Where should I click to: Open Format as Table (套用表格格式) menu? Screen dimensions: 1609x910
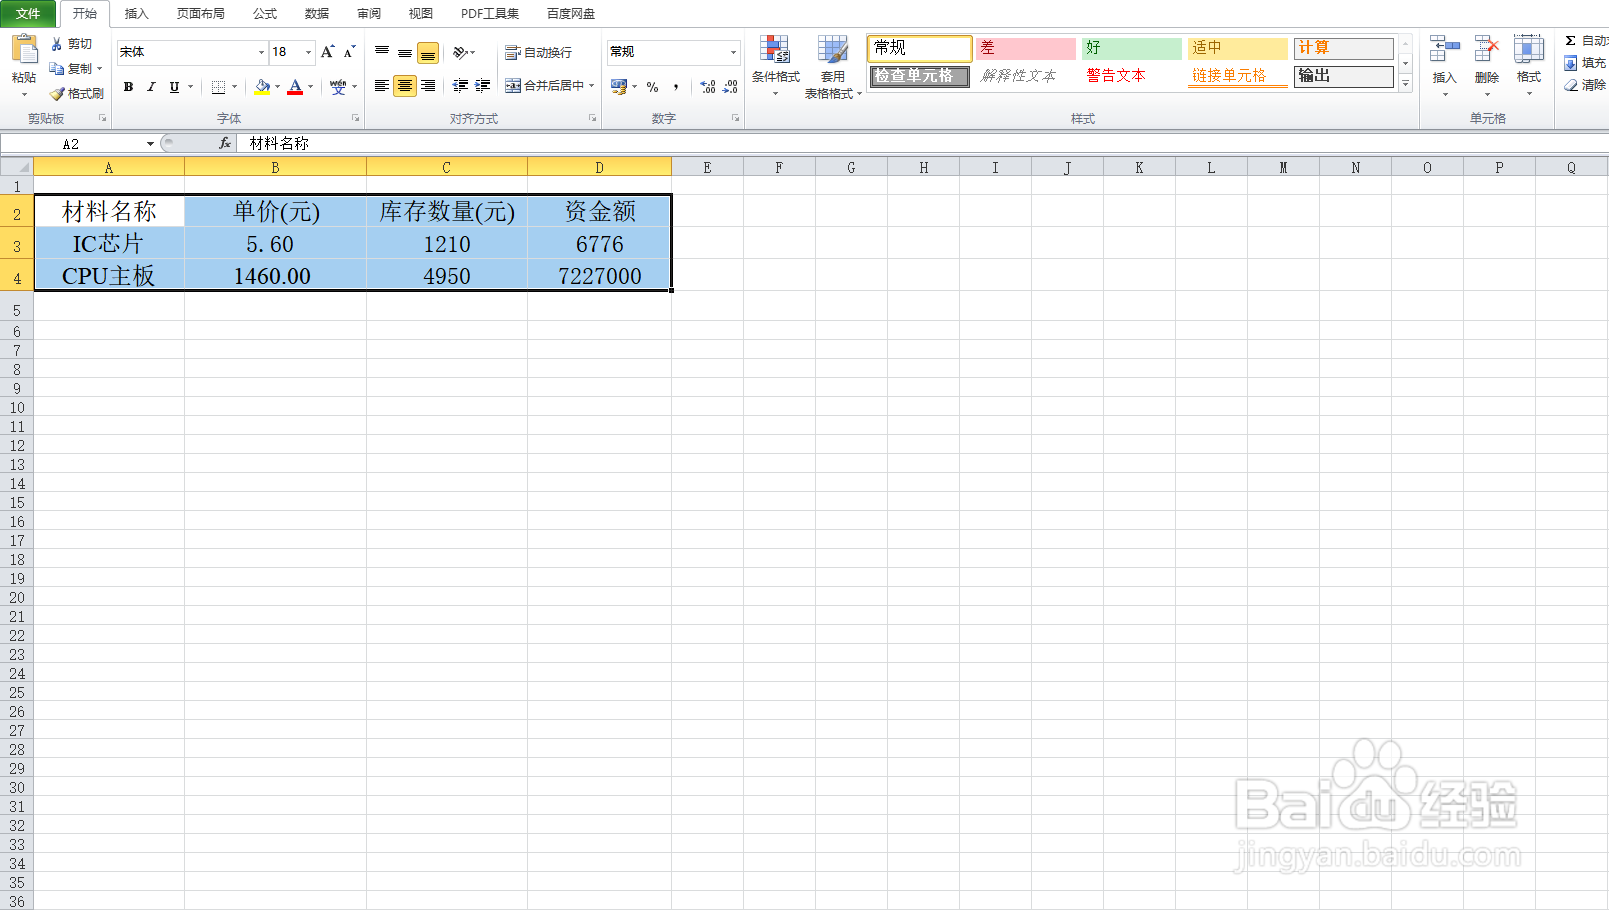coord(833,66)
